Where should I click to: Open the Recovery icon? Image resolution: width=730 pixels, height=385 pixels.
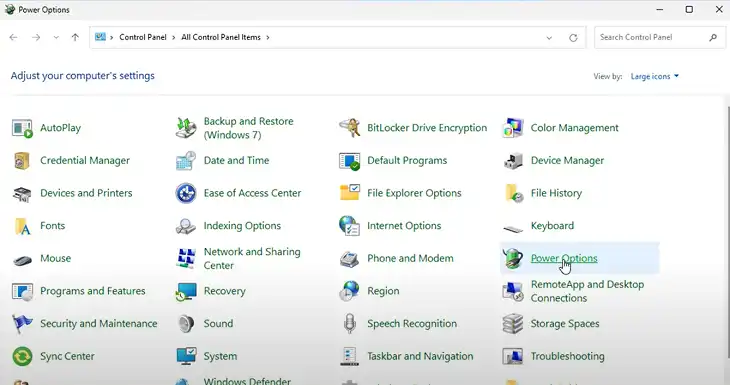pos(186,291)
